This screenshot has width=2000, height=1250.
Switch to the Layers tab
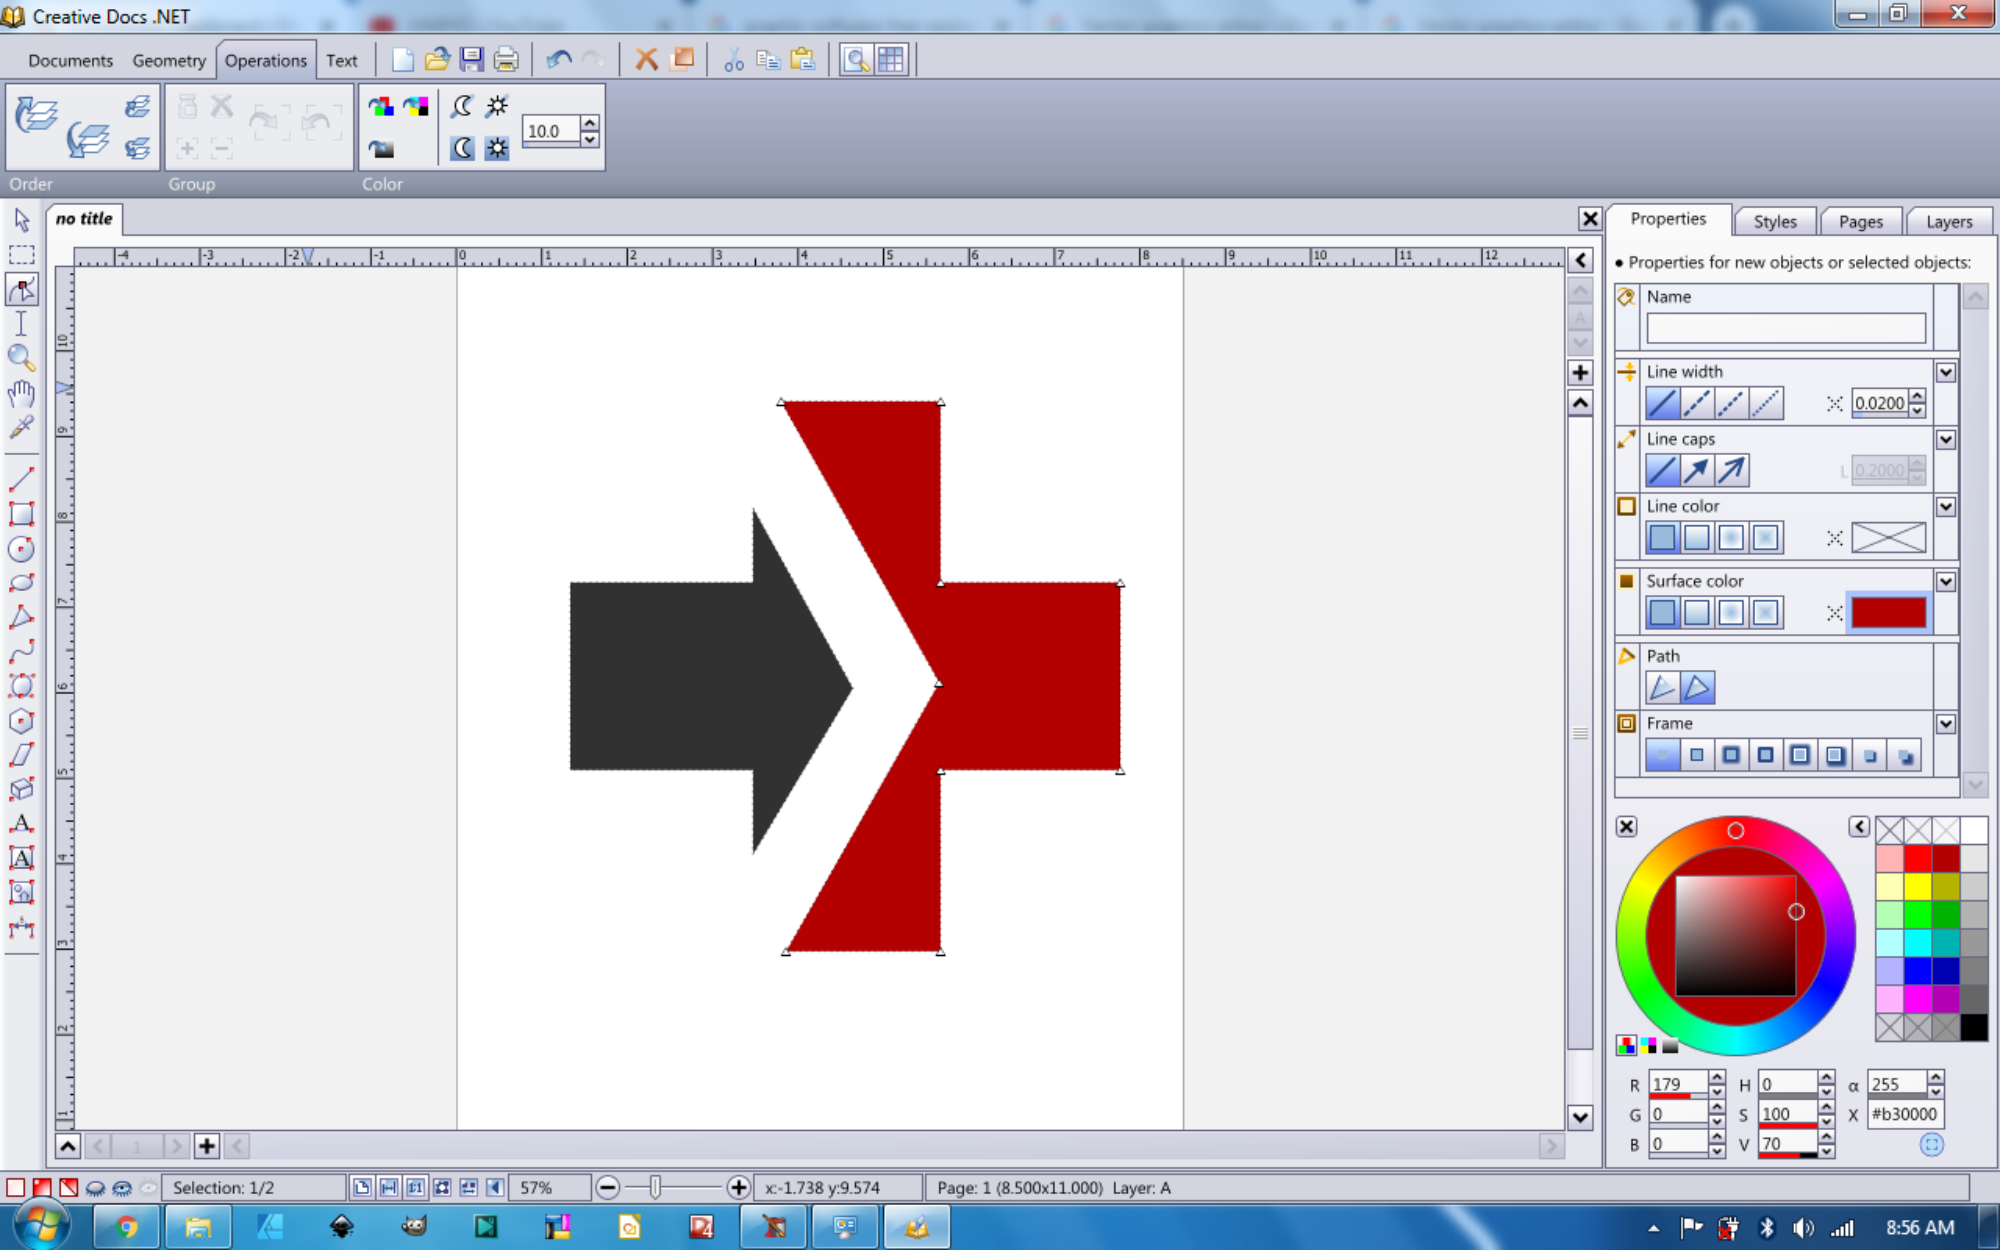[1948, 221]
